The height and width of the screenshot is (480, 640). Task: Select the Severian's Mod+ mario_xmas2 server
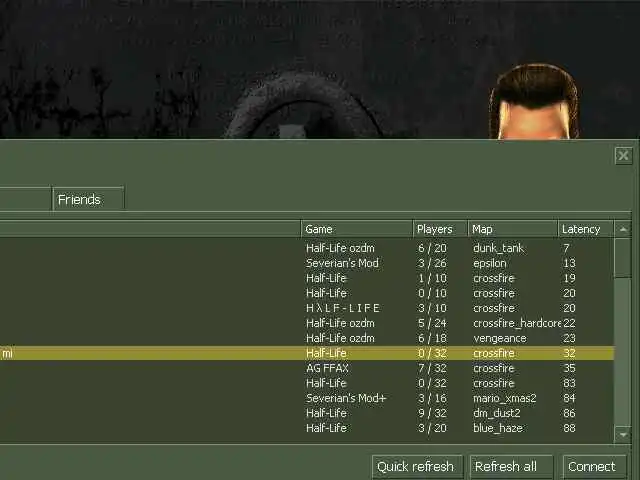pyautogui.click(x=307, y=398)
